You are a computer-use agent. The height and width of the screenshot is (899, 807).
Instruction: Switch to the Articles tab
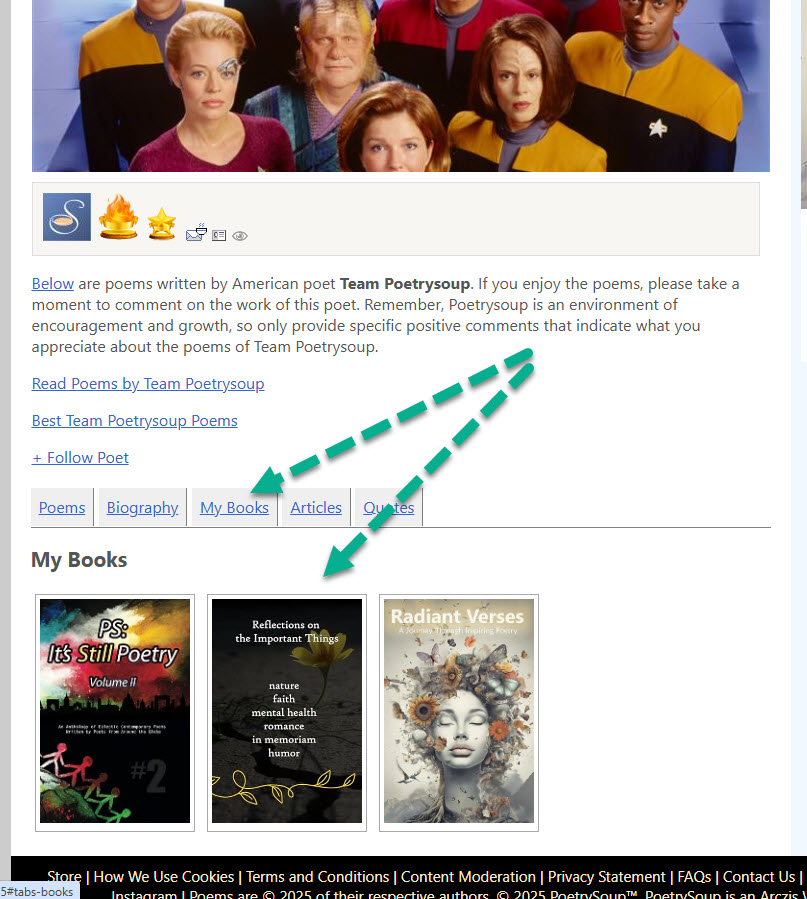coord(316,507)
